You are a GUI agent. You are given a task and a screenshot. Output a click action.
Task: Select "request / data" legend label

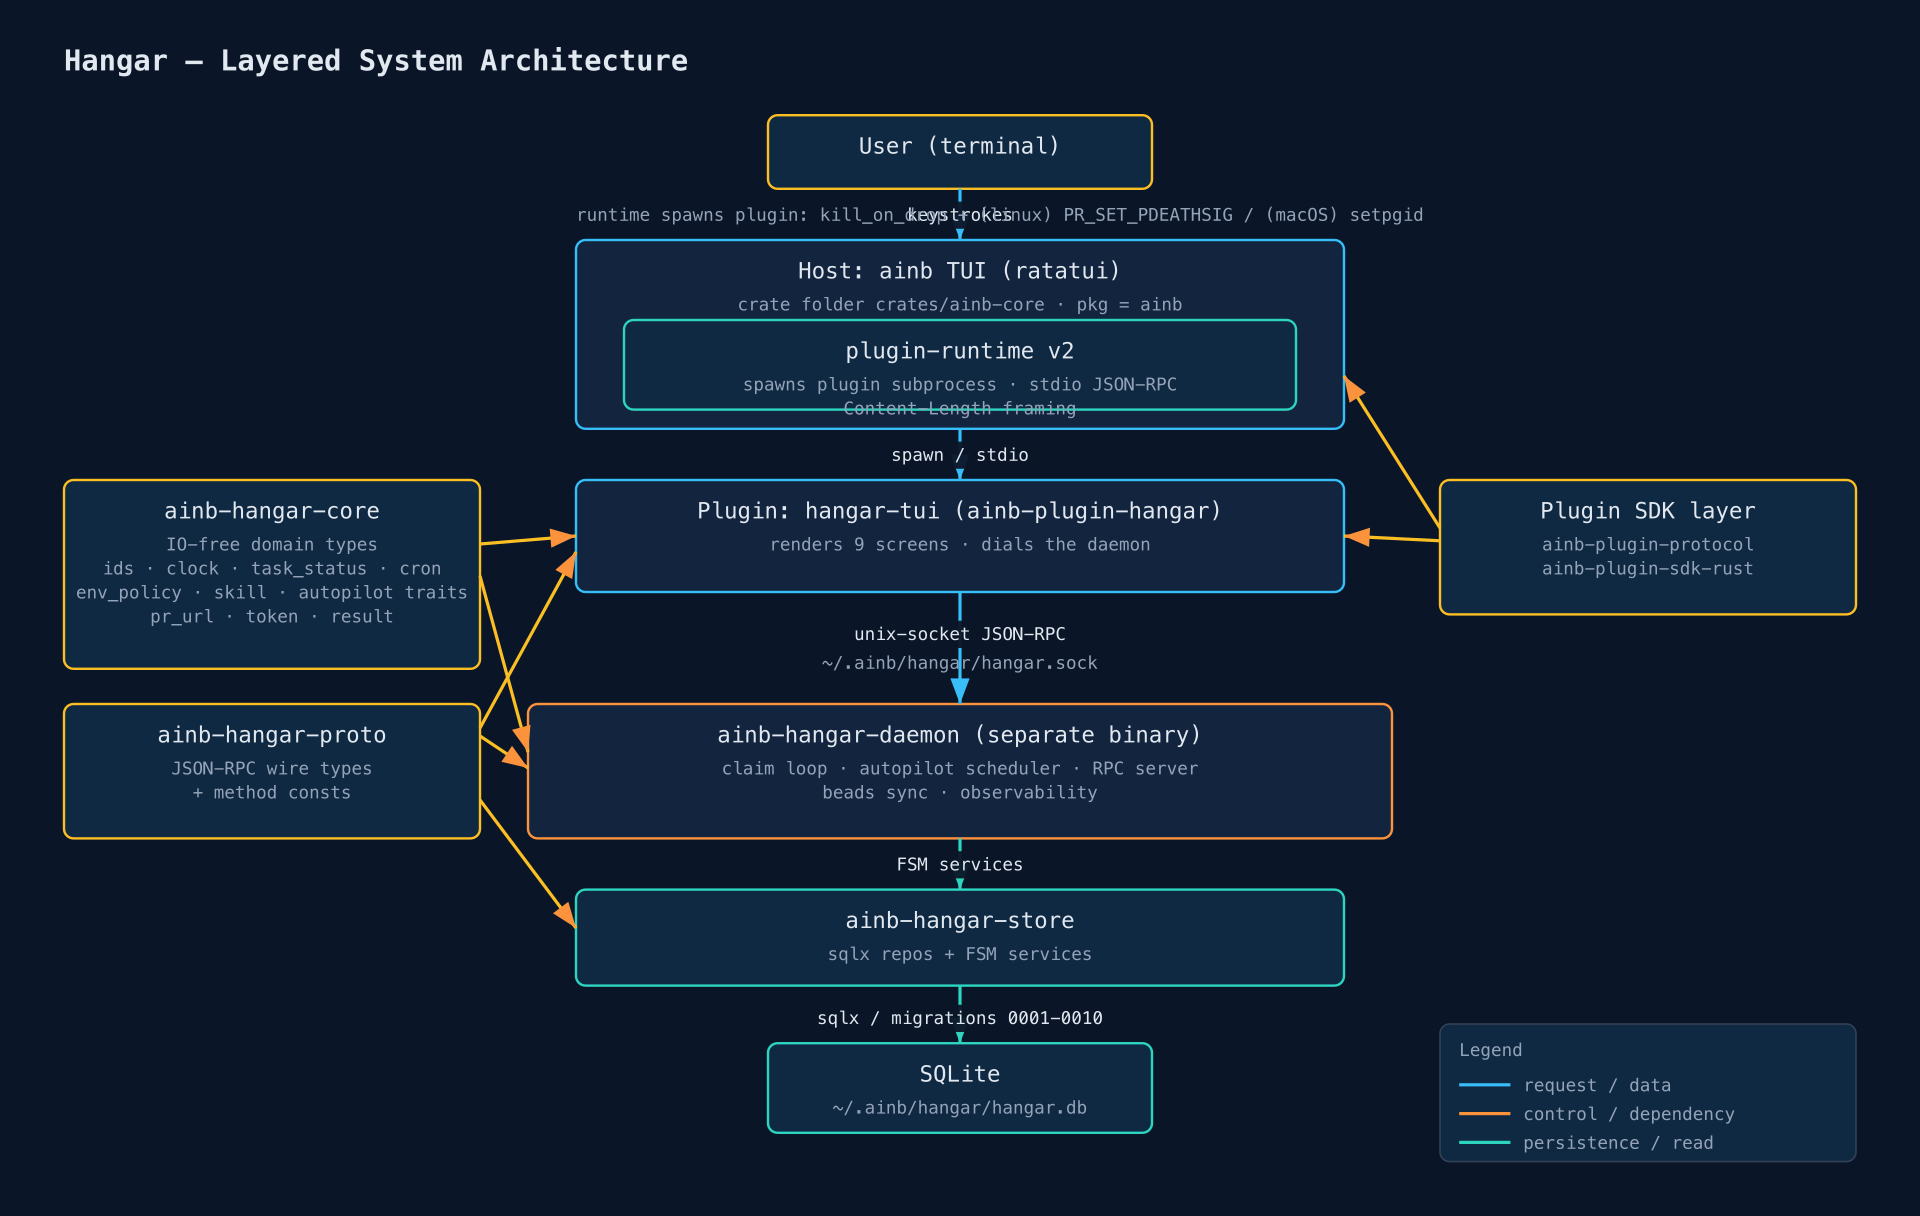[x=1597, y=1086]
